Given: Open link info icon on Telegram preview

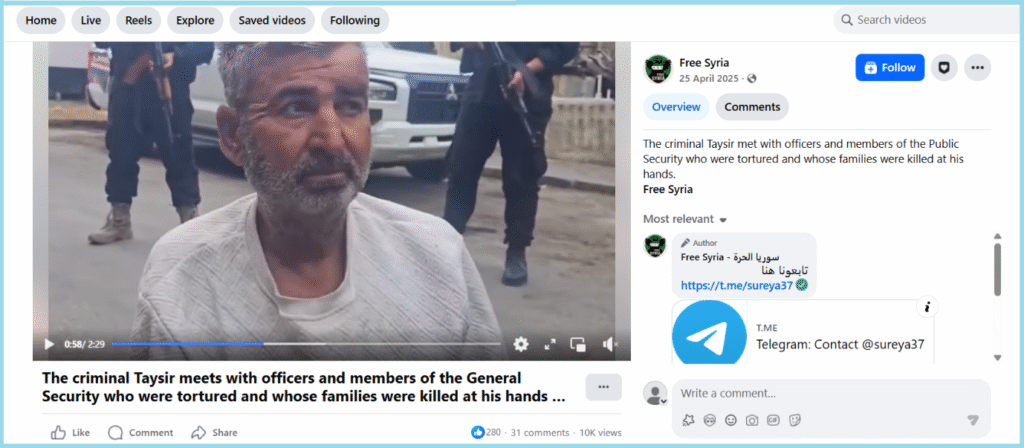Looking at the screenshot, I should 927,307.
